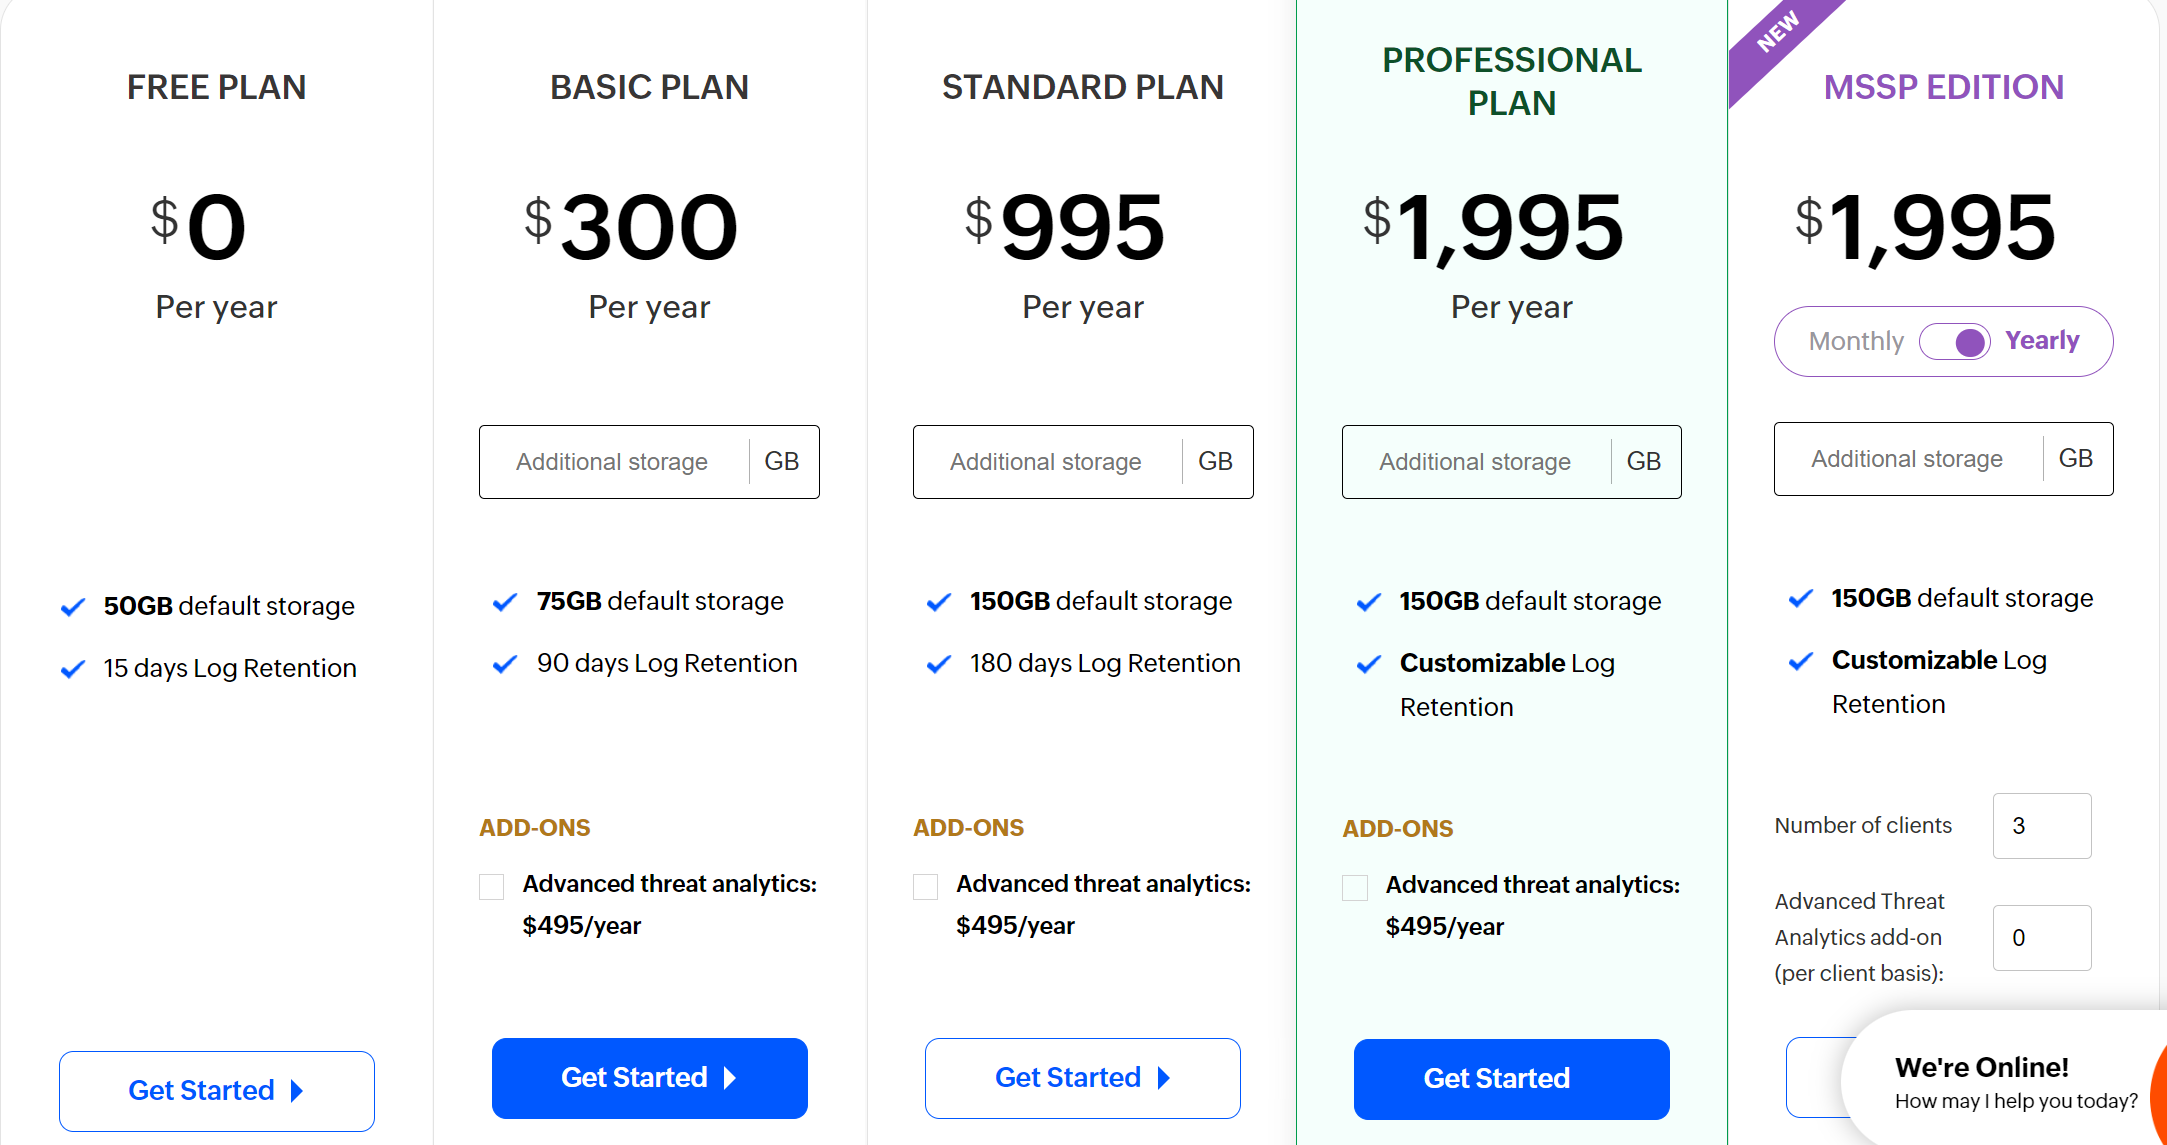
Task: Check Basic Plan advanced threat analytics add-on
Action: 491,887
